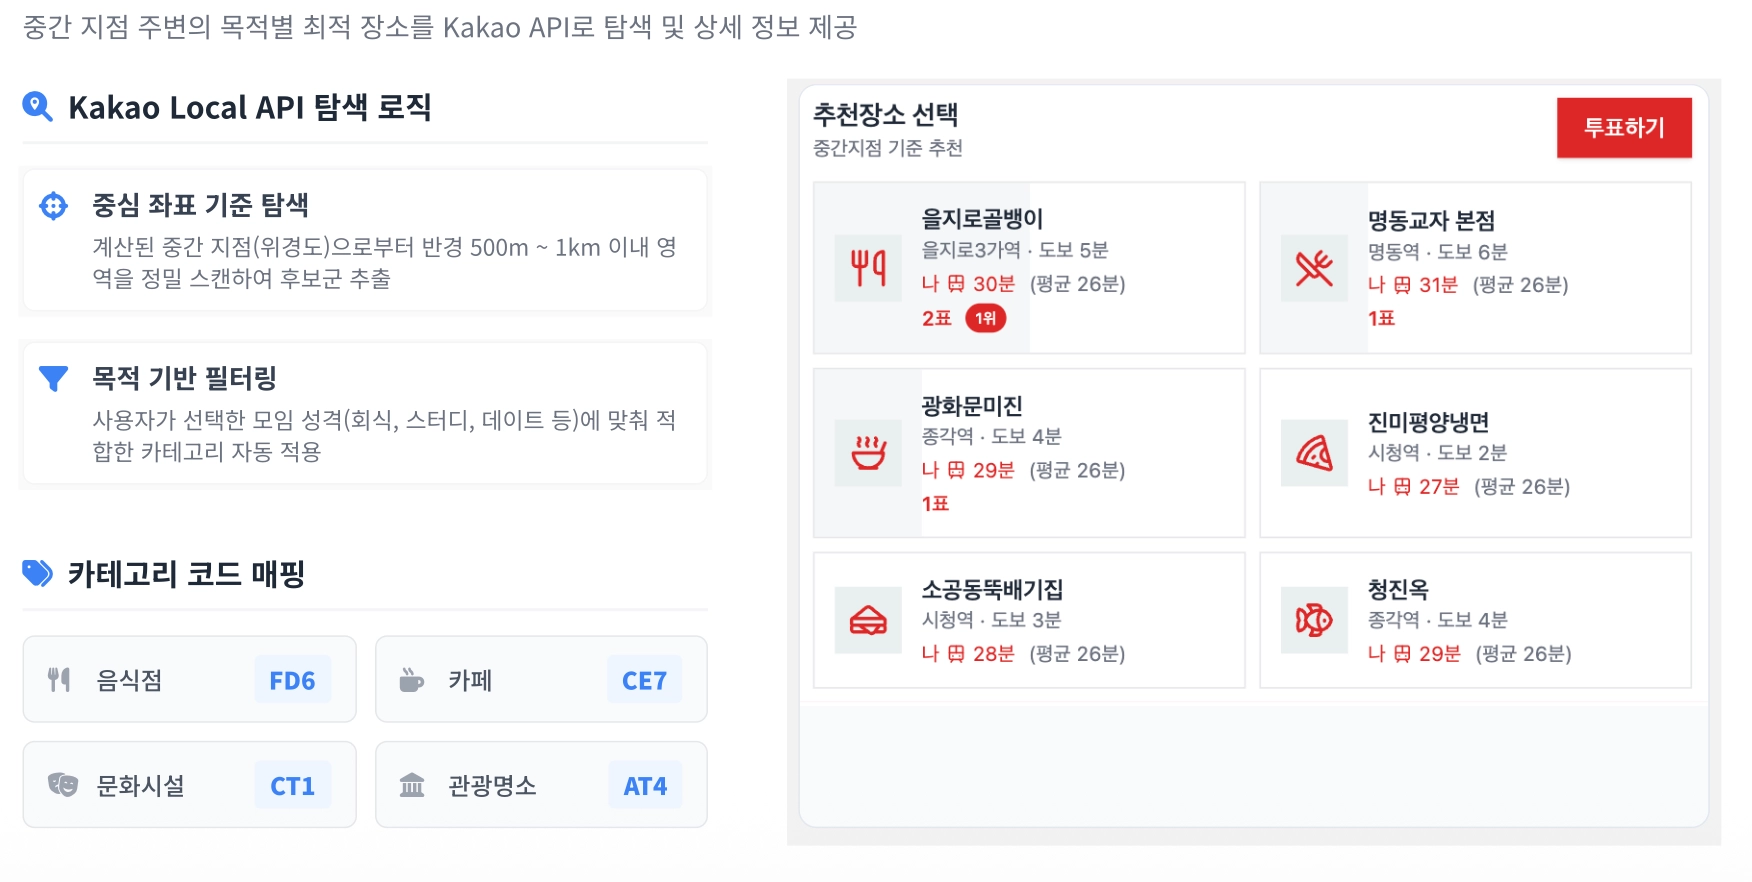
Task: Click the crossed utensils icon for 명동교자 본점
Action: pyautogui.click(x=1314, y=268)
